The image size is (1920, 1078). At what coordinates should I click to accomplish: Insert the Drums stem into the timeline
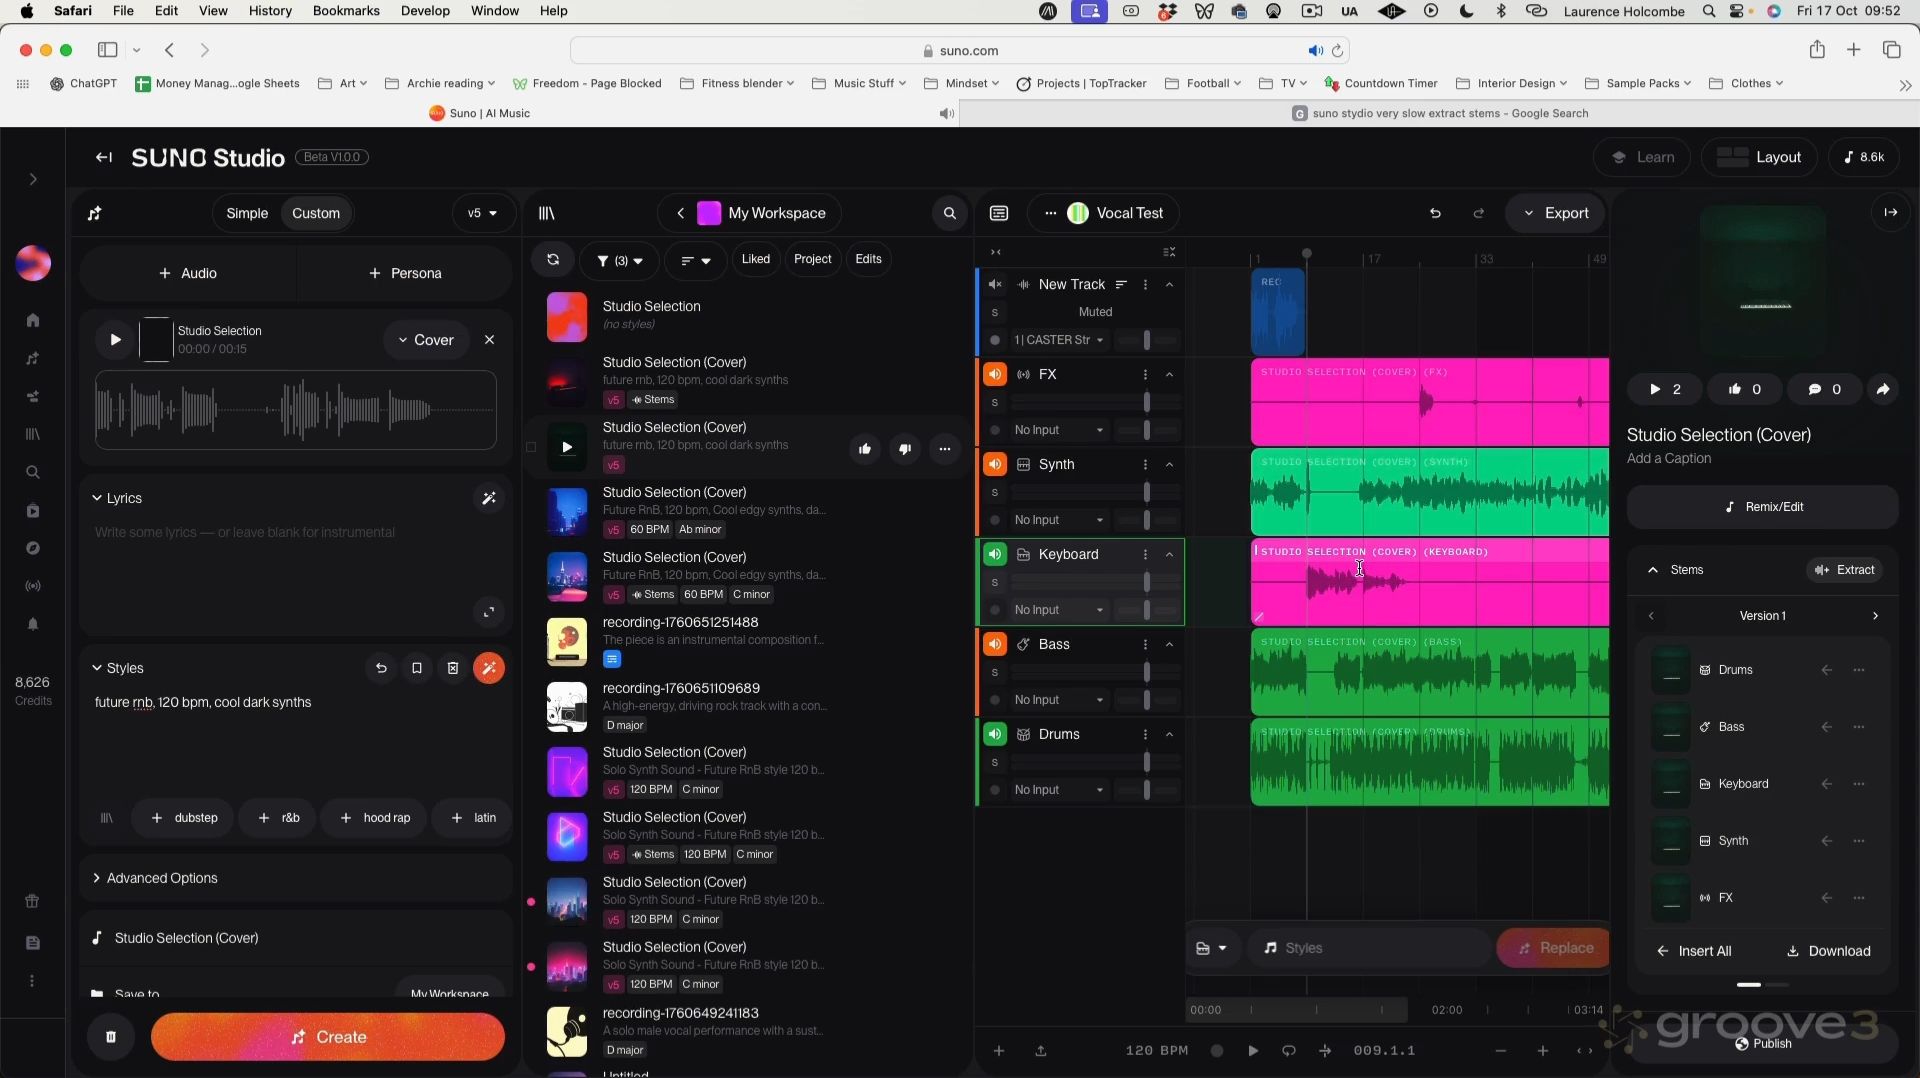(1827, 670)
